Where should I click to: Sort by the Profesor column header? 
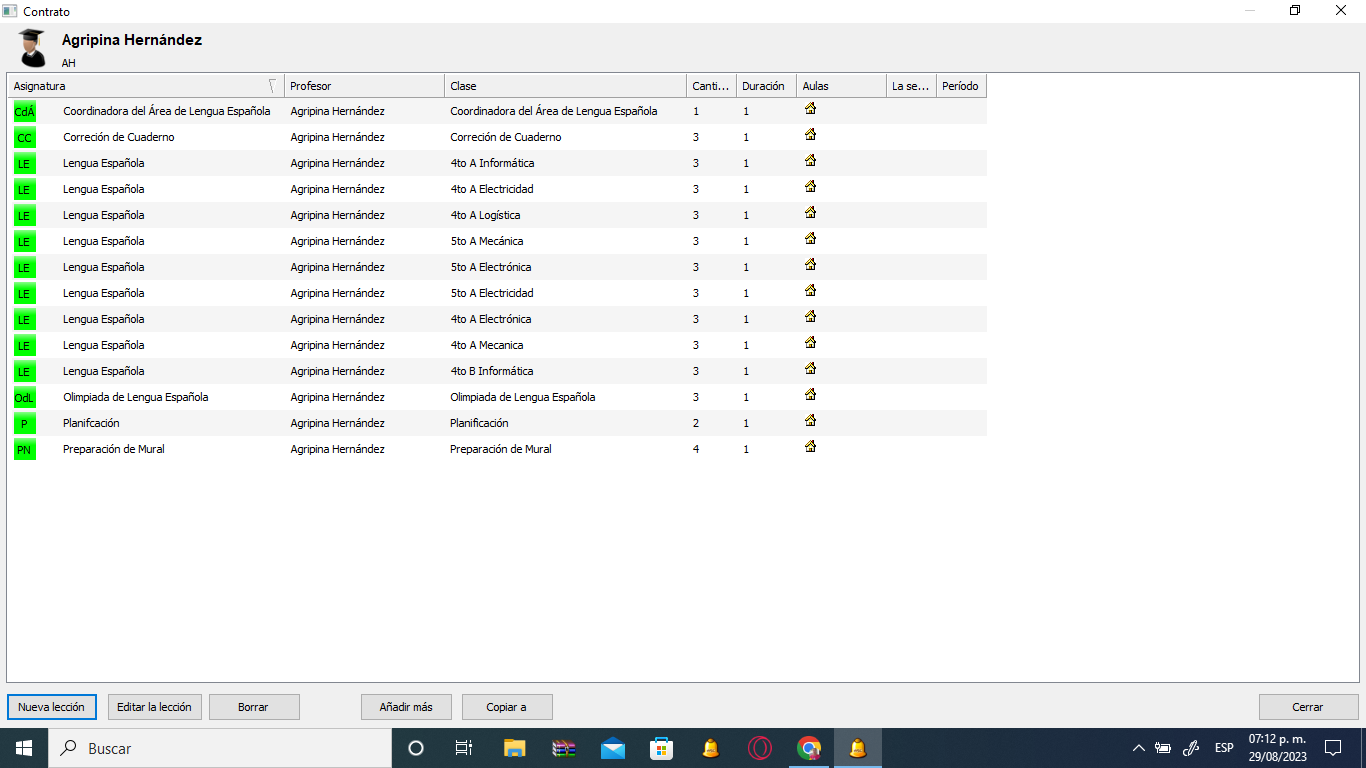click(364, 86)
